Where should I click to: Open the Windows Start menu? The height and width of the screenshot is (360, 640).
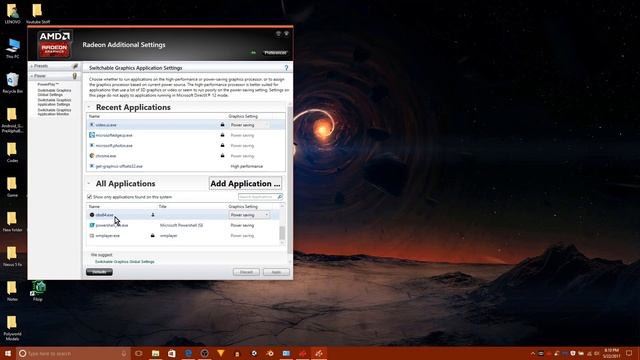coord(8,353)
